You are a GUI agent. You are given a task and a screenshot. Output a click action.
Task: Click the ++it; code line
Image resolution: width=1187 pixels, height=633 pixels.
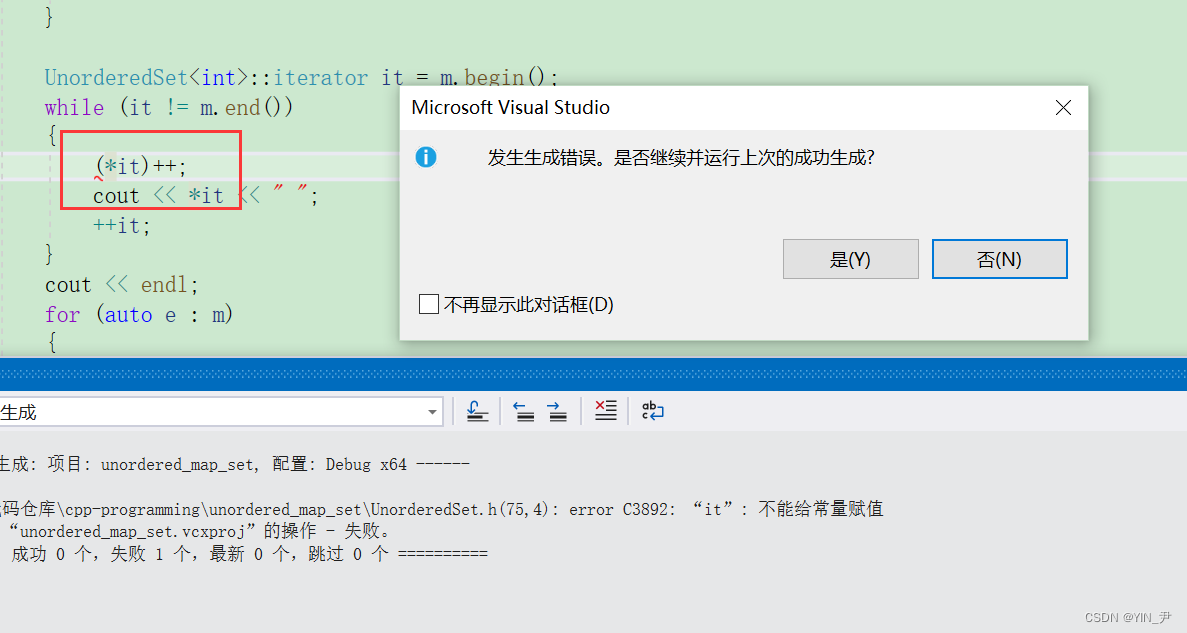122,226
